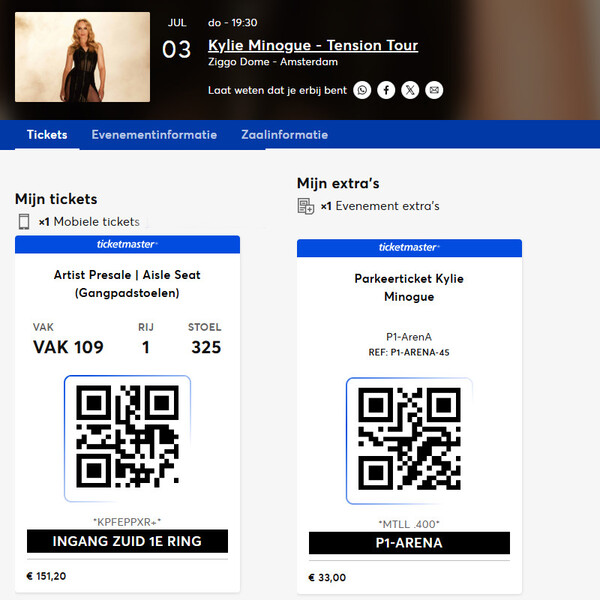Select the Artist Presale Aisle Seat title

(x=127, y=284)
